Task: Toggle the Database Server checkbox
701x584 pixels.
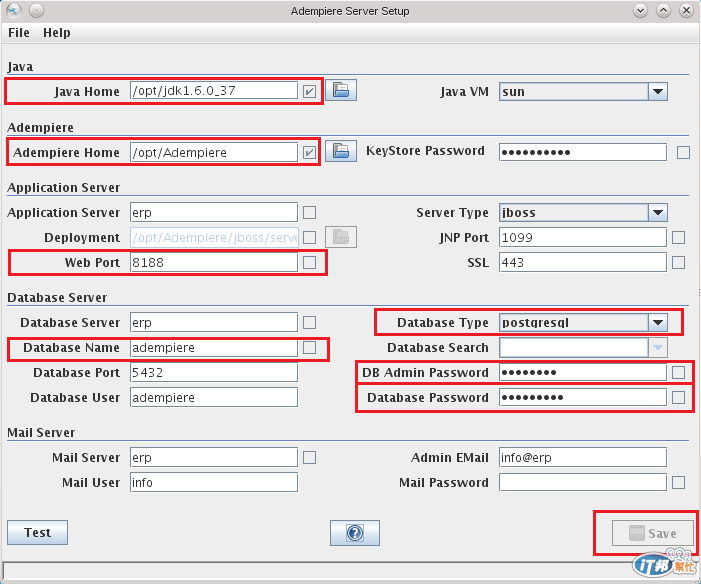Action: [309, 322]
